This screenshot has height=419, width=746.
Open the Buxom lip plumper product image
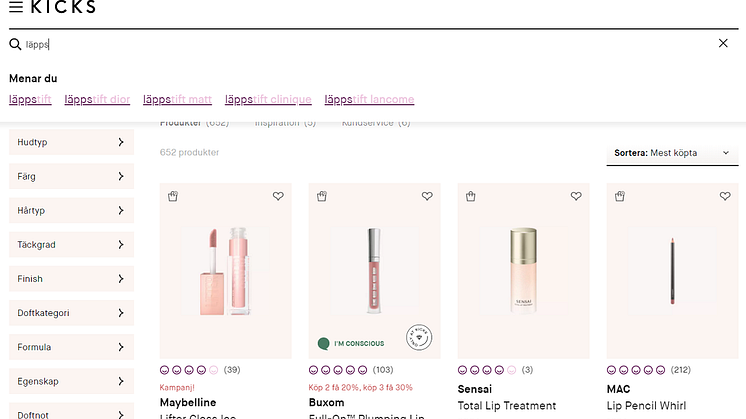tap(374, 271)
